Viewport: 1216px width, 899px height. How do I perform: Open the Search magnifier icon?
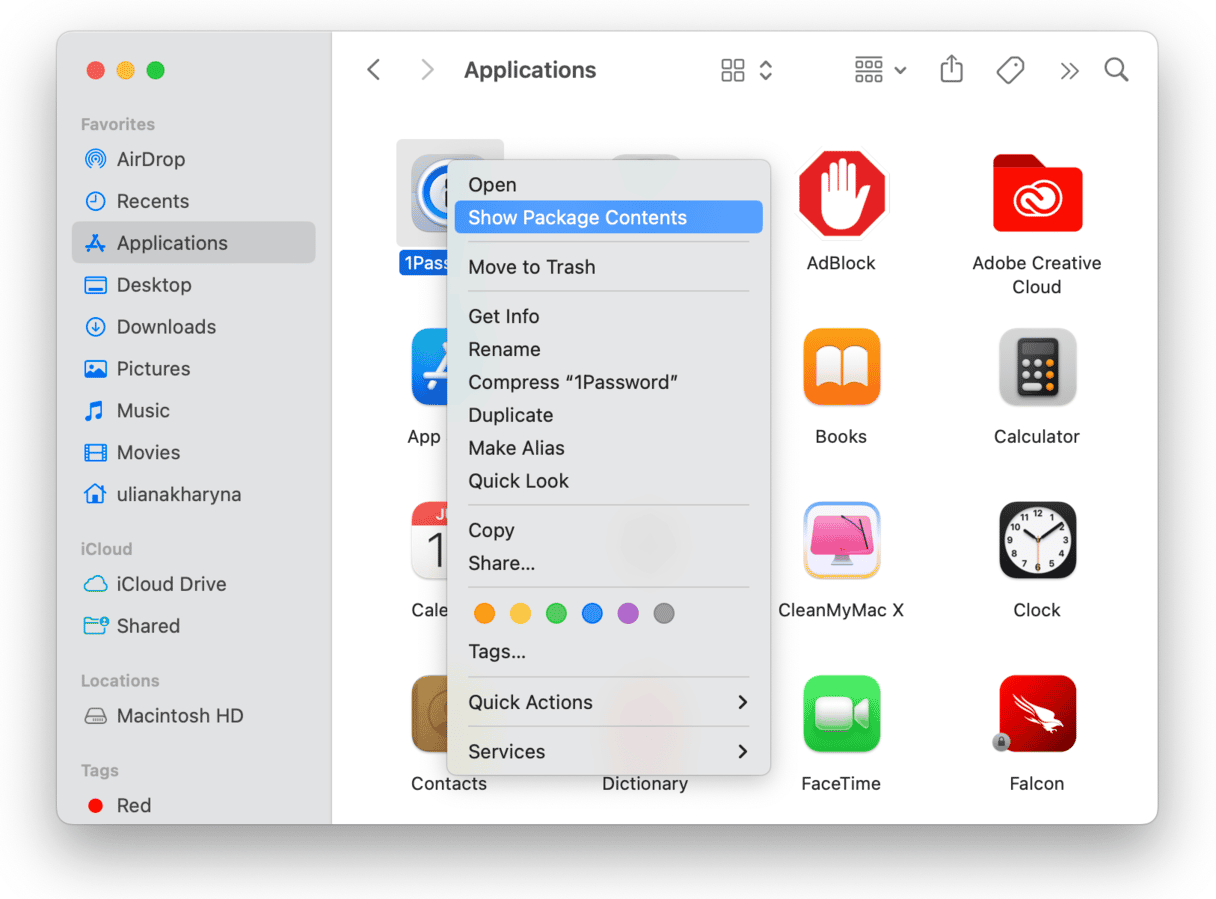pyautogui.click(x=1116, y=70)
